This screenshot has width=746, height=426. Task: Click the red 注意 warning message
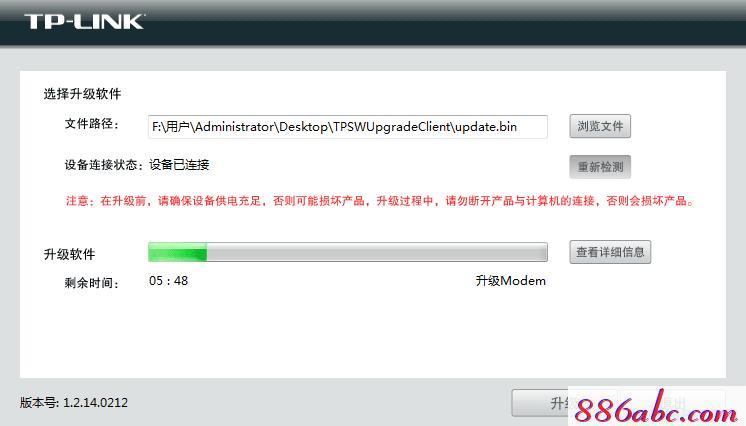point(380,201)
